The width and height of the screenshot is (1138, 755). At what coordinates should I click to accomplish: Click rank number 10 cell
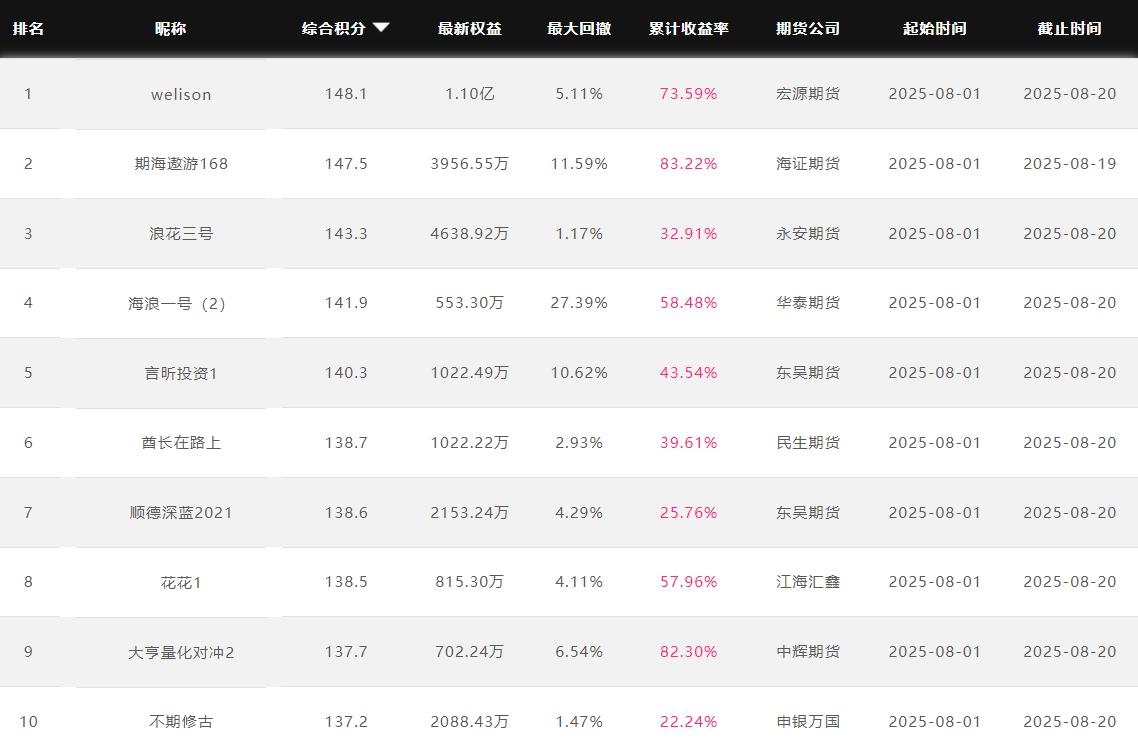28,722
